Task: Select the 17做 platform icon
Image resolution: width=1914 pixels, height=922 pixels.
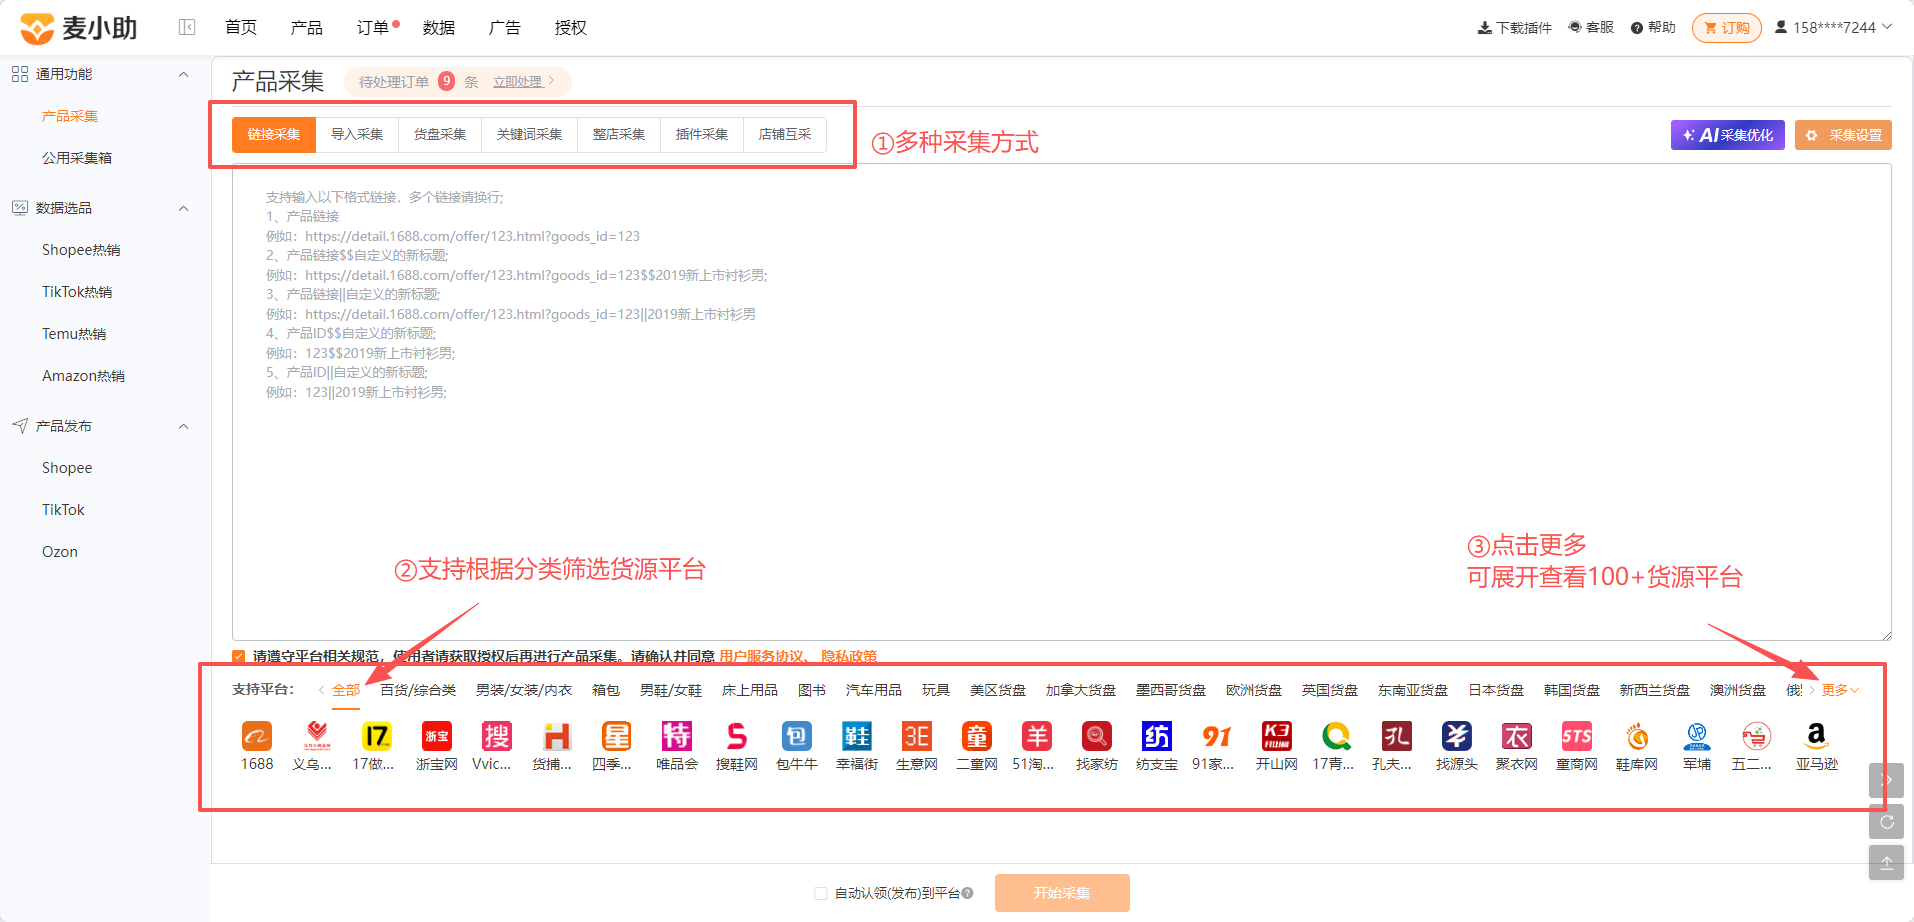Action: [377, 737]
